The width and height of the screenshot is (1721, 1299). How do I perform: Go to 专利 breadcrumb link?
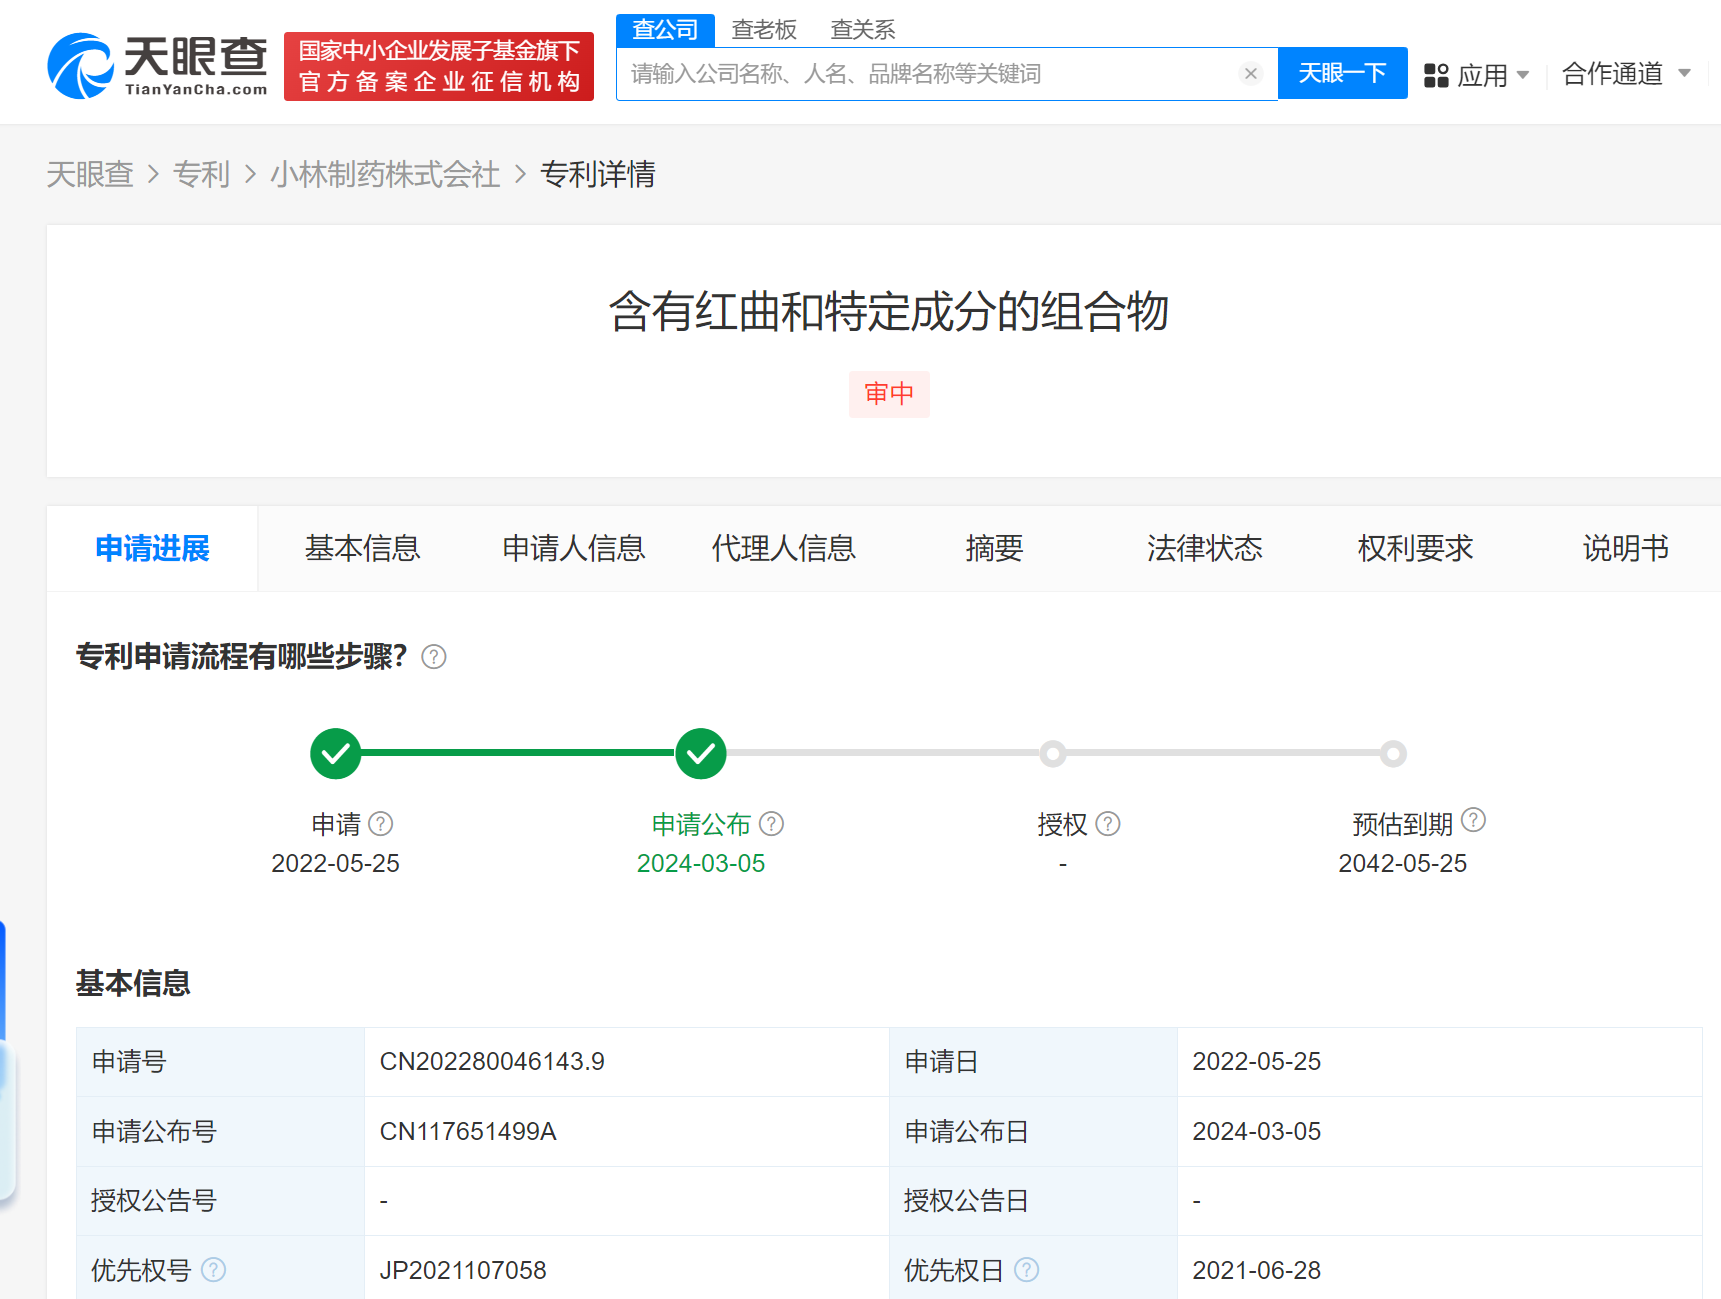click(x=202, y=175)
